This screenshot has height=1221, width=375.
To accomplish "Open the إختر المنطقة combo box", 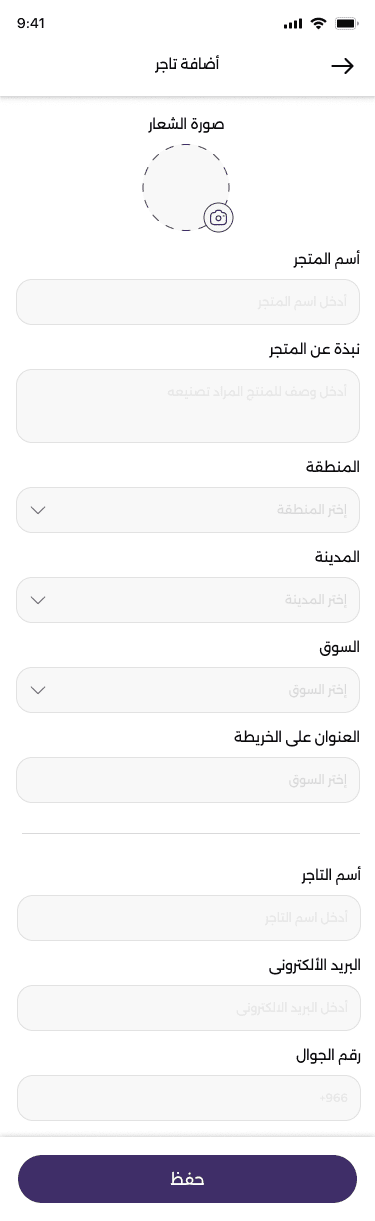I will pos(188,510).
